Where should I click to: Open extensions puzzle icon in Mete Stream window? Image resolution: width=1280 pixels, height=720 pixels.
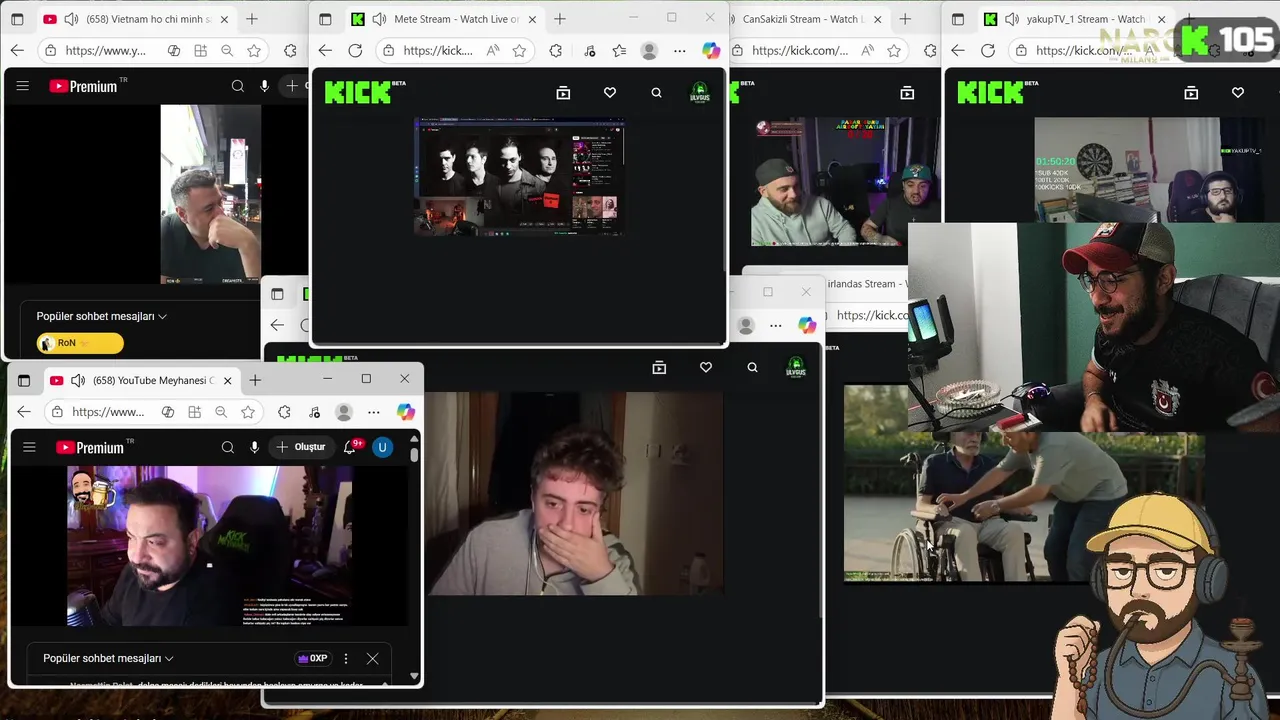pyautogui.click(x=556, y=50)
